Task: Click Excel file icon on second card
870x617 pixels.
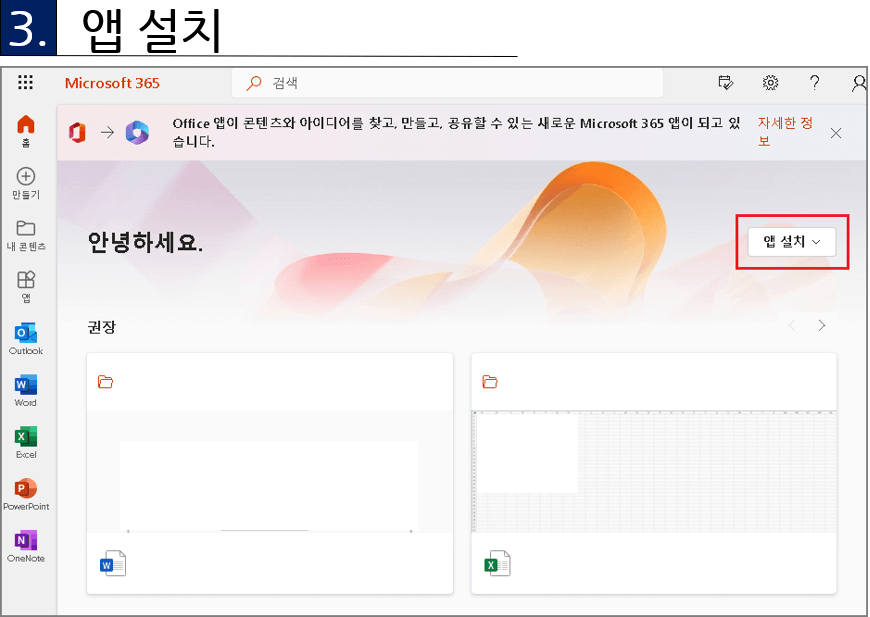Action: click(x=497, y=563)
